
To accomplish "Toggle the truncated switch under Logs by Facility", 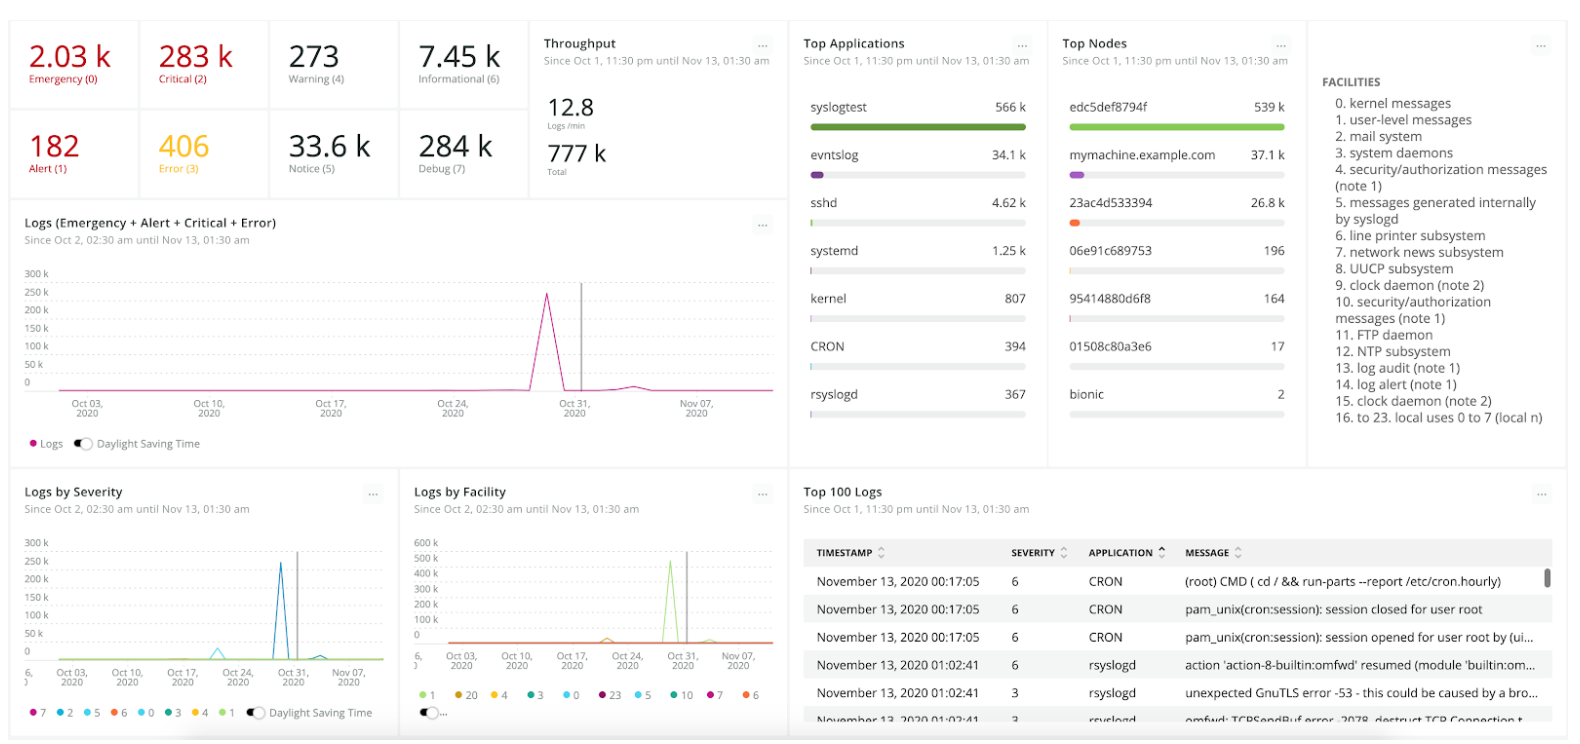I will pyautogui.click(x=429, y=713).
